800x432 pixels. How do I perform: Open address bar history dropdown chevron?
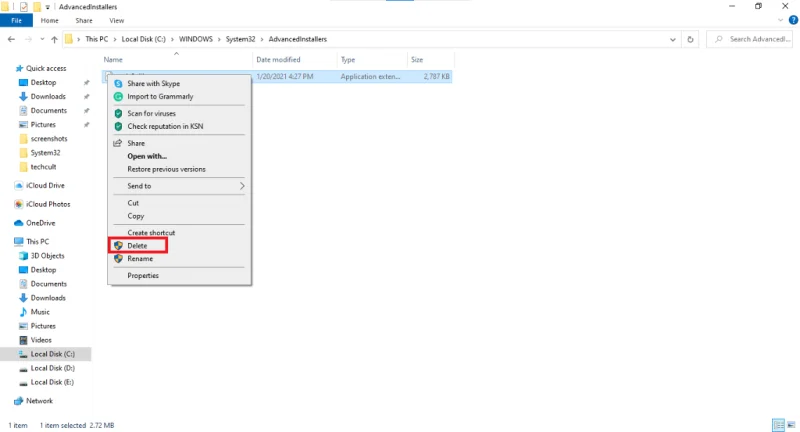[x=672, y=39]
